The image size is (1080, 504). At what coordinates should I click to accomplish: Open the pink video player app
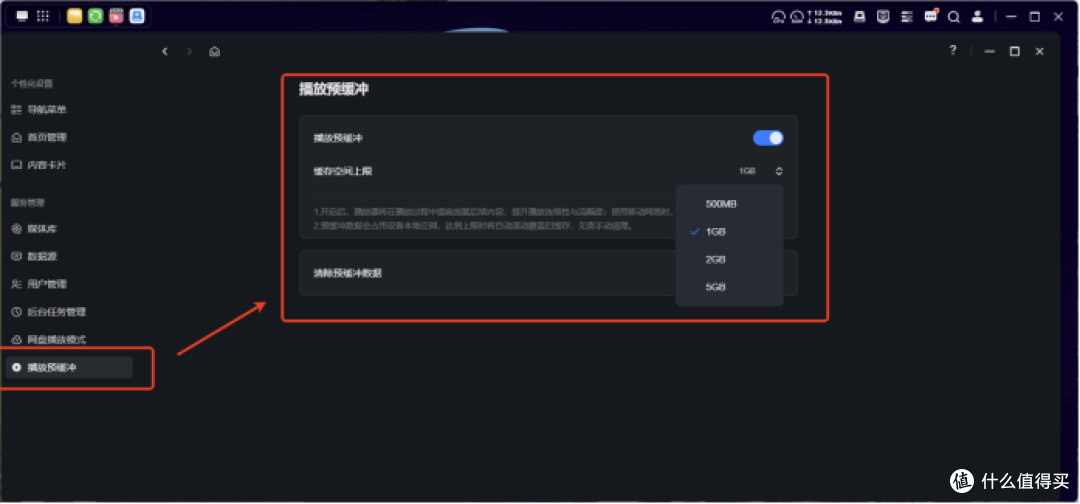[x=116, y=17]
